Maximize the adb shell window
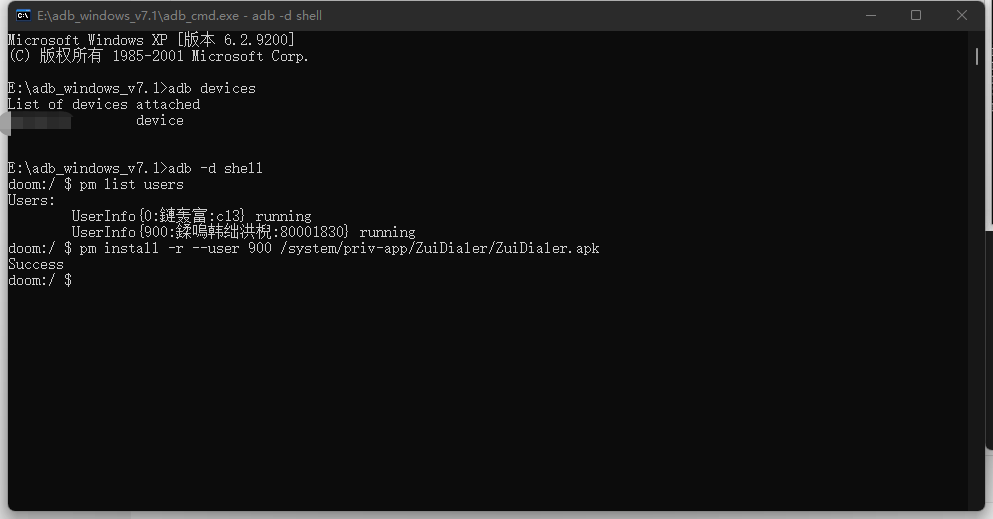The width and height of the screenshot is (993, 519). (x=916, y=15)
